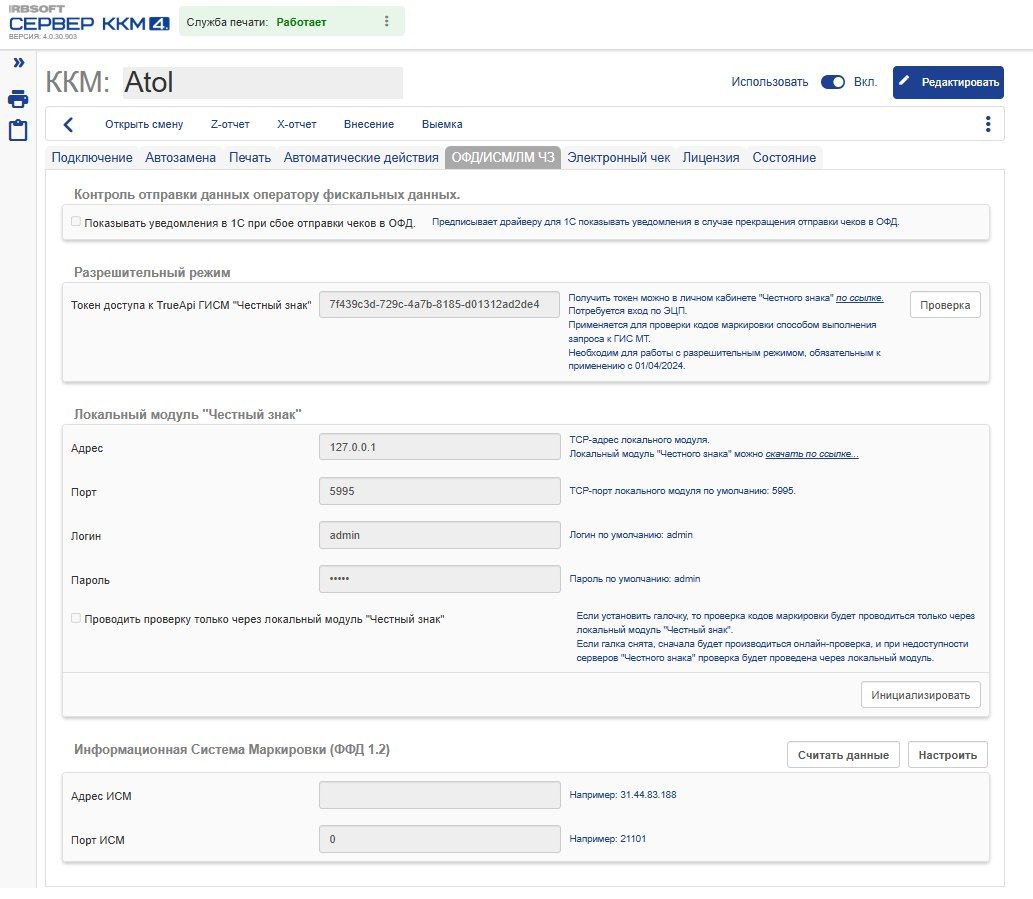Open the Лицензия tab
The height and width of the screenshot is (899, 1033).
[711, 157]
